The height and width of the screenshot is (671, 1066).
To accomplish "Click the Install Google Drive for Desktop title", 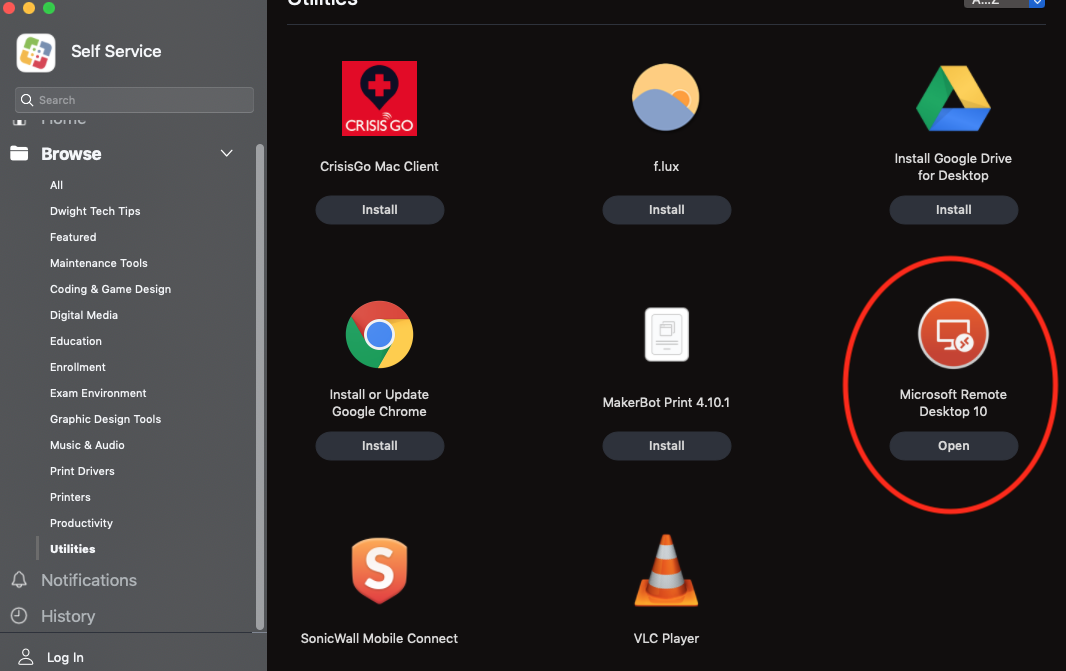I will click(x=953, y=167).
